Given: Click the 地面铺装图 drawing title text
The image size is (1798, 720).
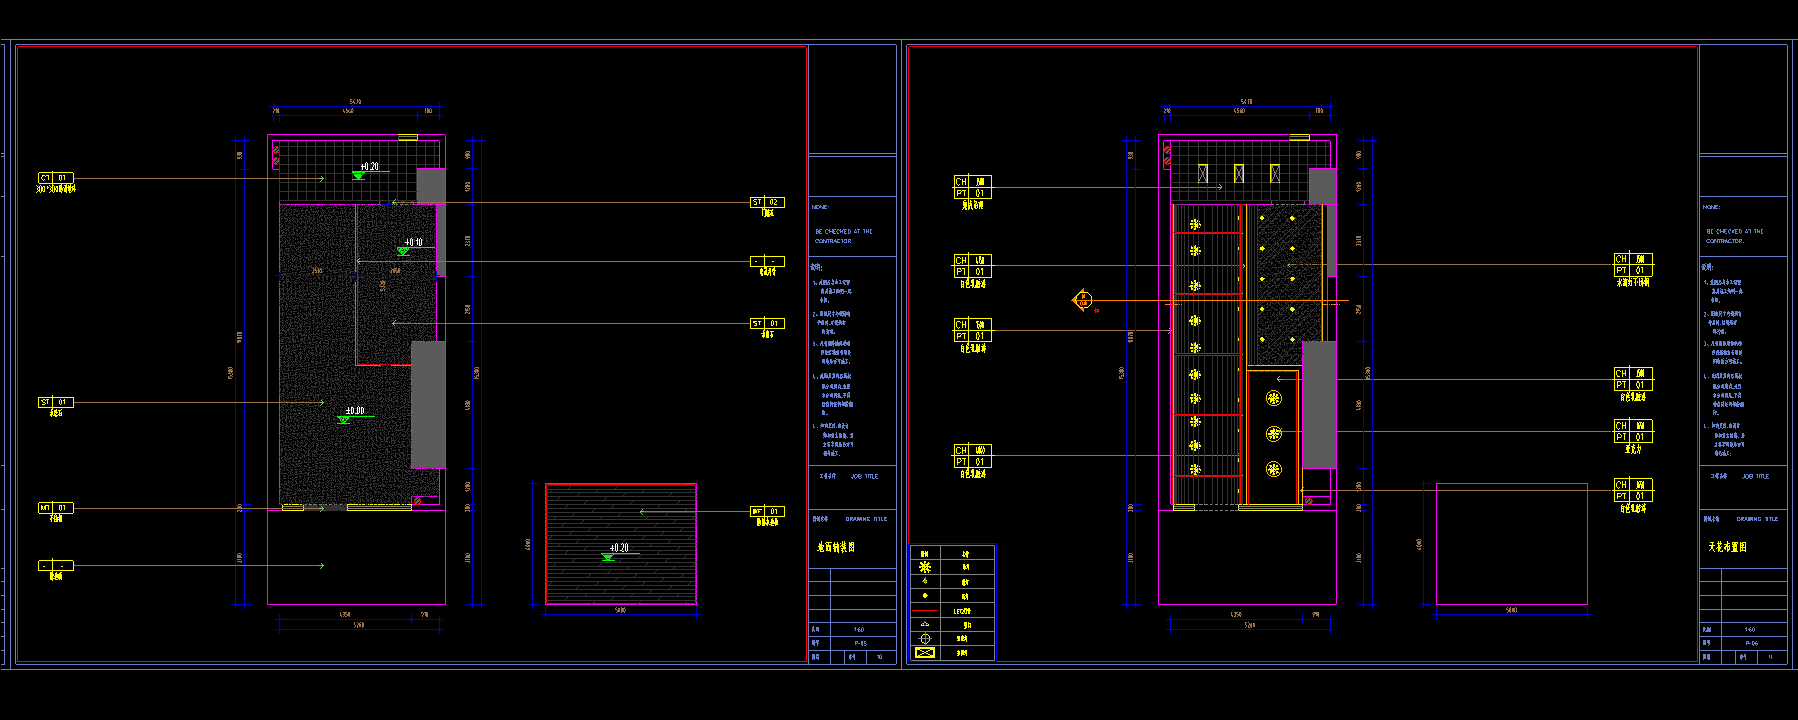Looking at the screenshot, I should pyautogui.click(x=835, y=547).
